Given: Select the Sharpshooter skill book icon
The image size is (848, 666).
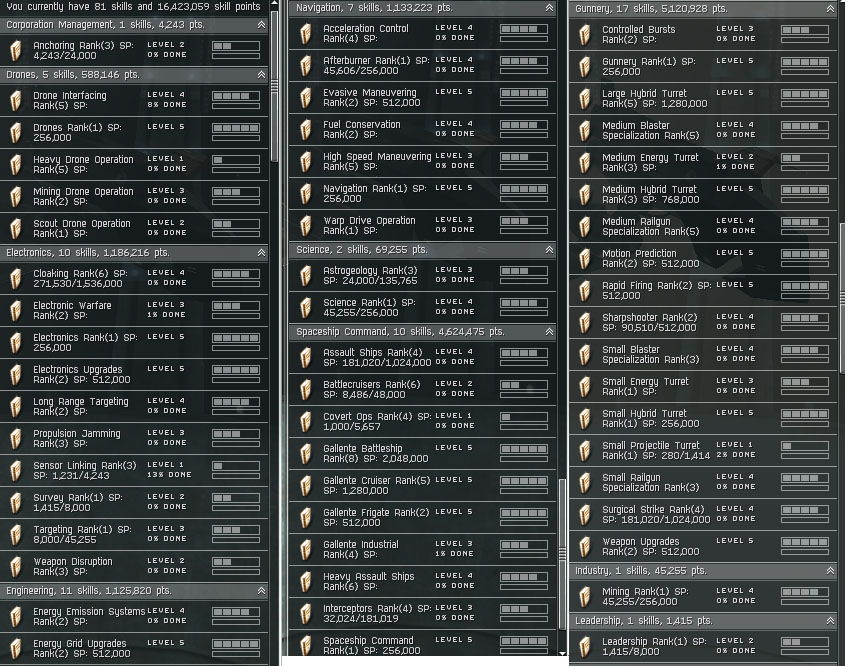Looking at the screenshot, I should point(585,322).
